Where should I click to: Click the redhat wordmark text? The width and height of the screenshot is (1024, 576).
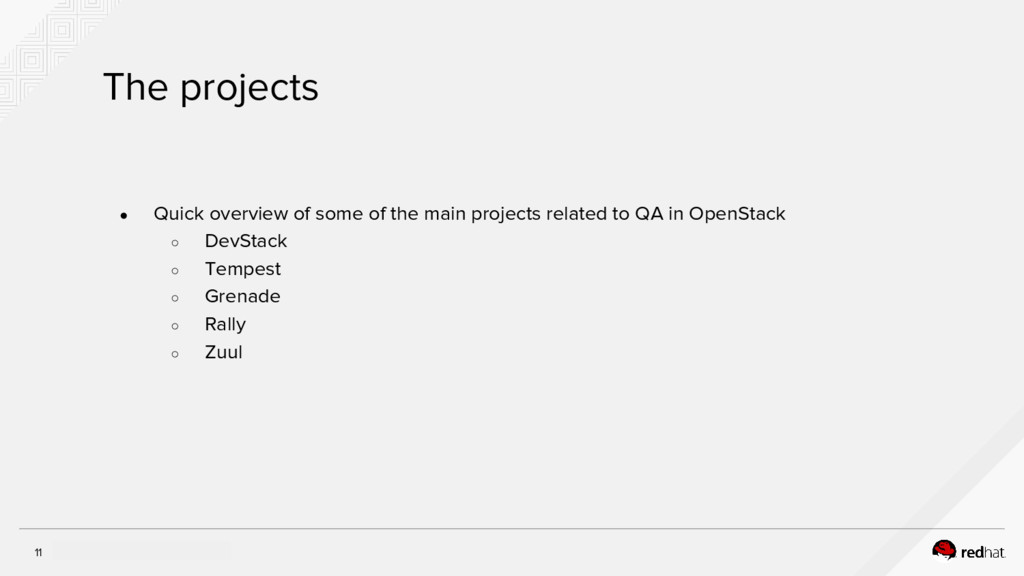coord(983,551)
